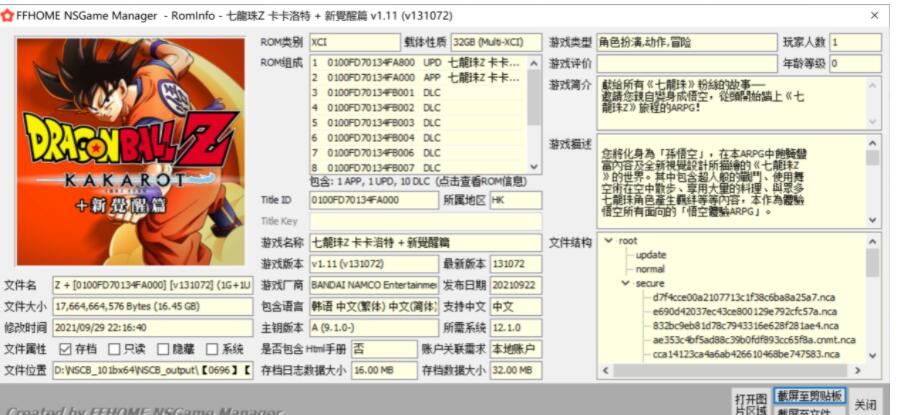Click the 游戏厂商 field BANDAI NAMCO
The image size is (900, 415).
[x=374, y=285]
